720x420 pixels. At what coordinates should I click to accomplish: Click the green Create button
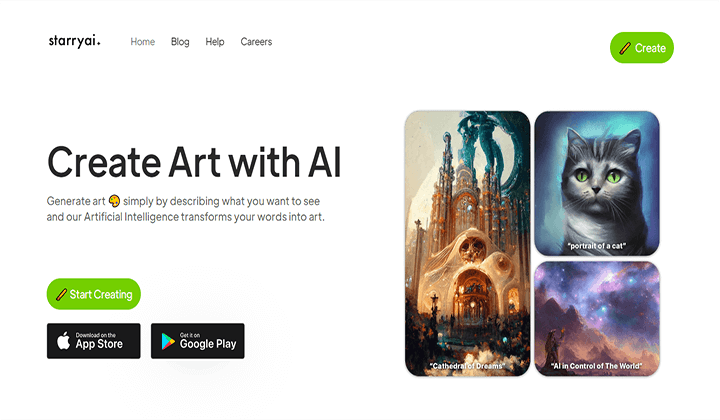coord(641,48)
